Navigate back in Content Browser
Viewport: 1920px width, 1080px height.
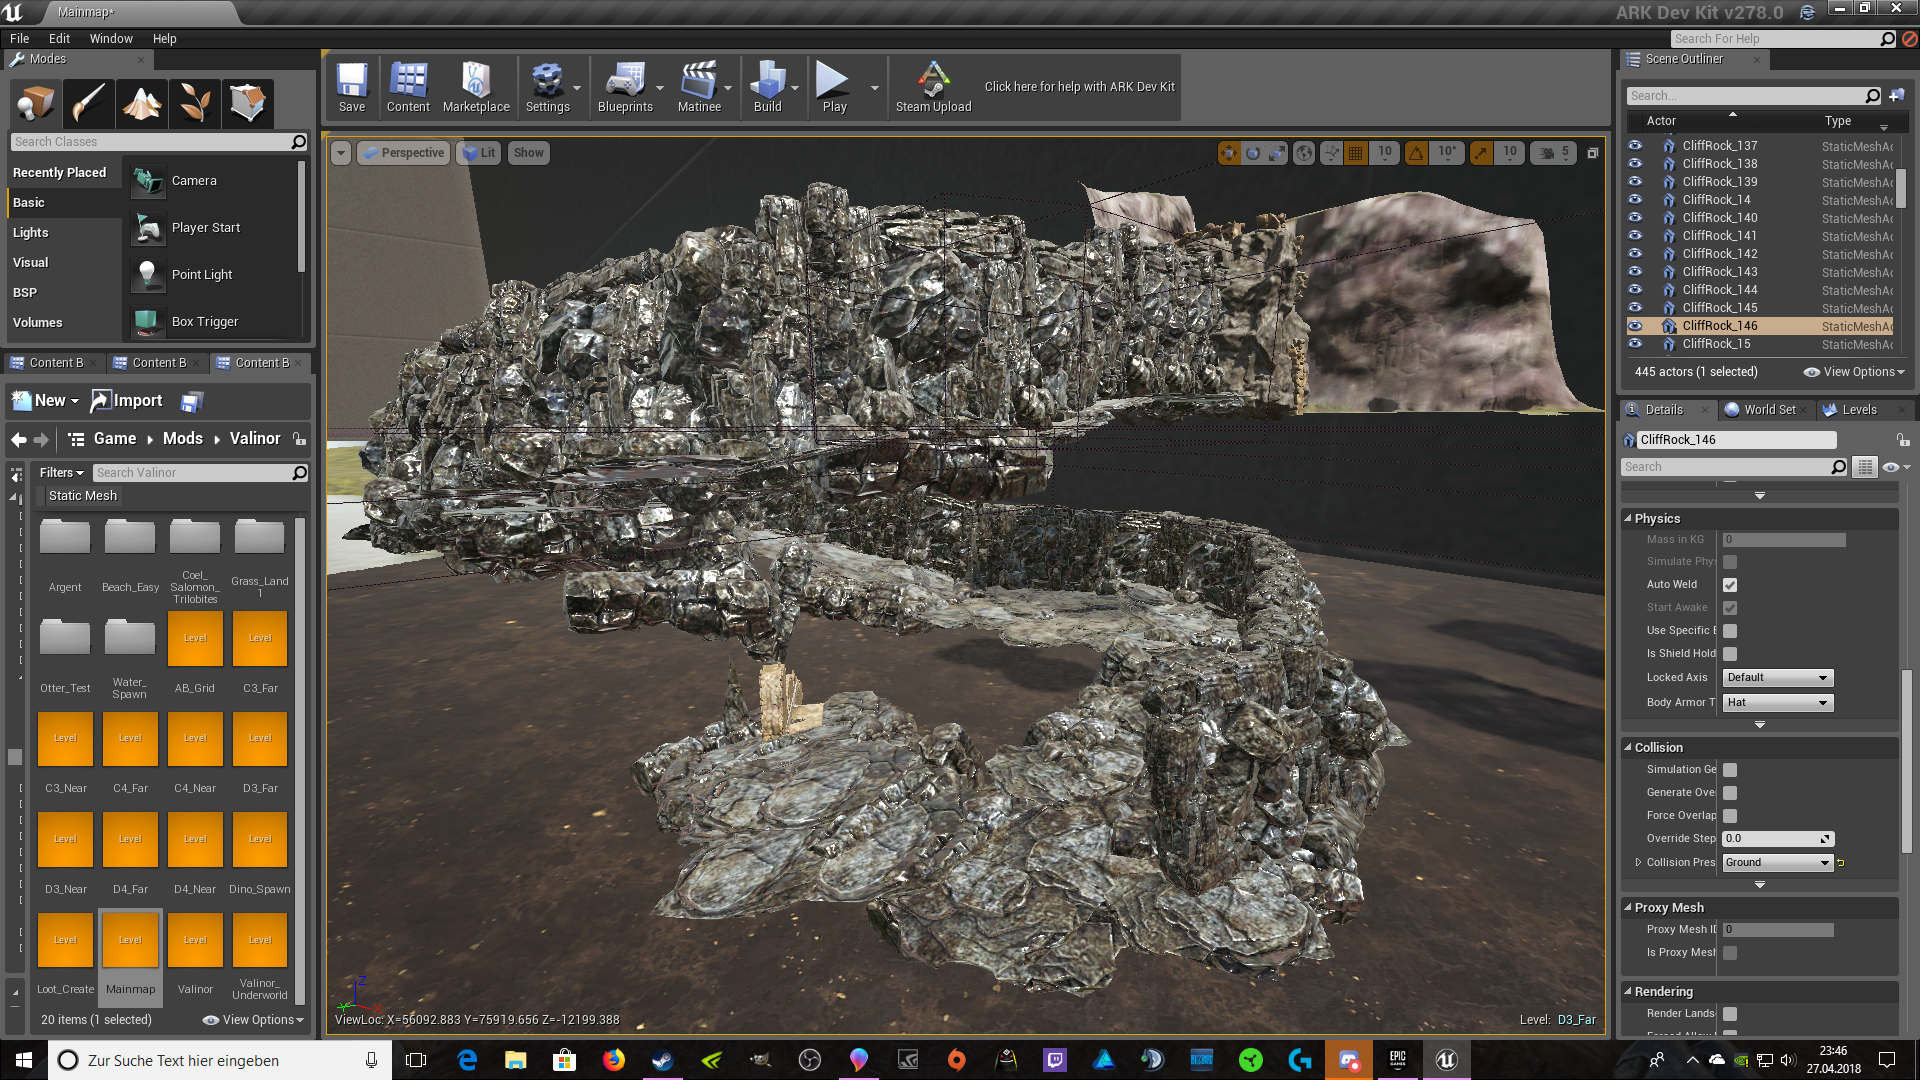19,439
